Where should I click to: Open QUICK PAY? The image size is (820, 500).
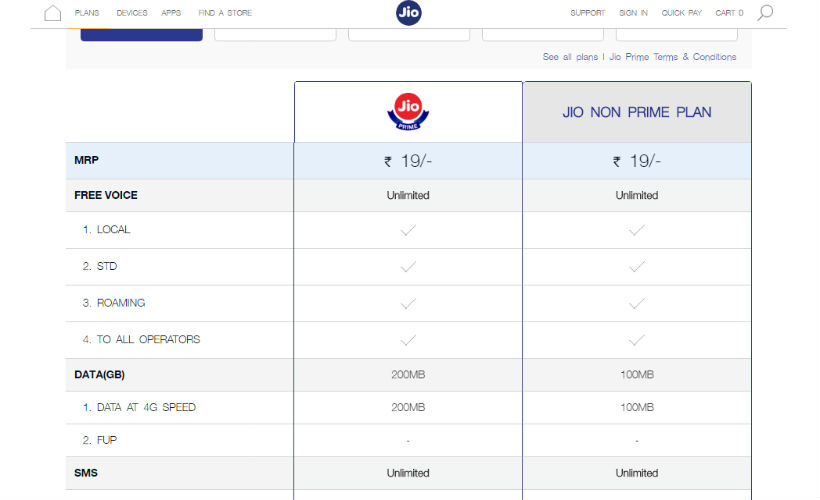click(681, 13)
